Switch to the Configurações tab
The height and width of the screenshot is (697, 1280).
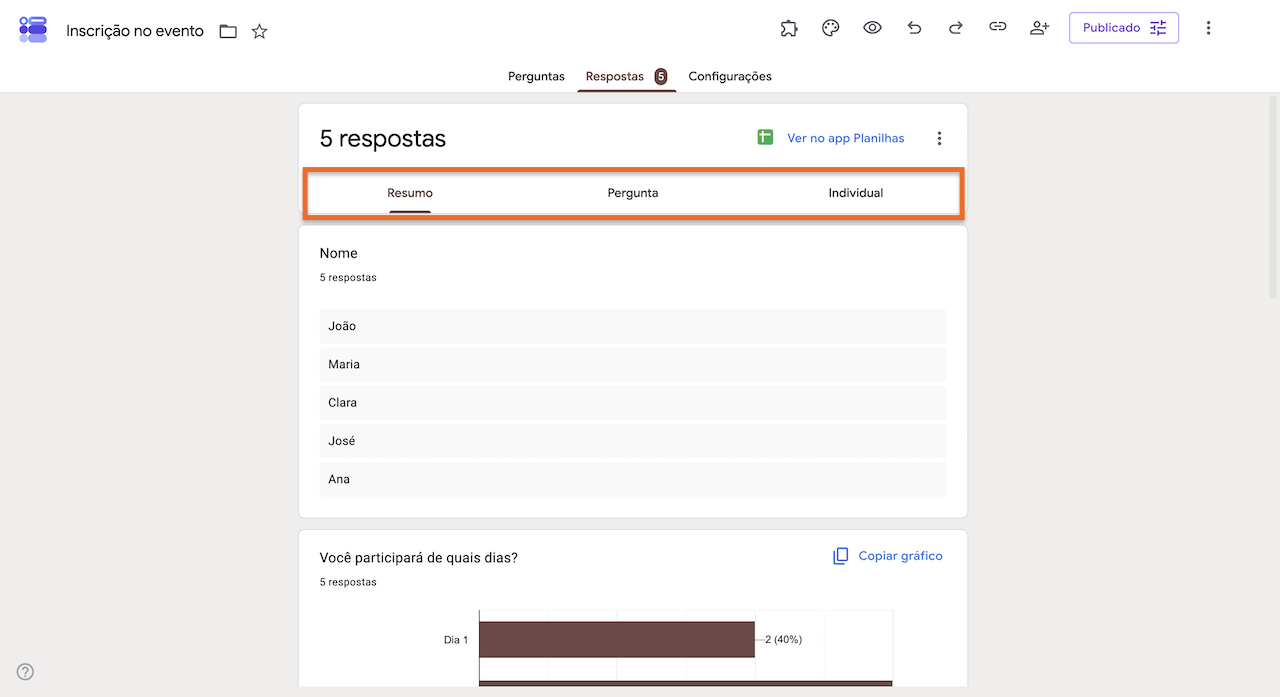point(730,76)
